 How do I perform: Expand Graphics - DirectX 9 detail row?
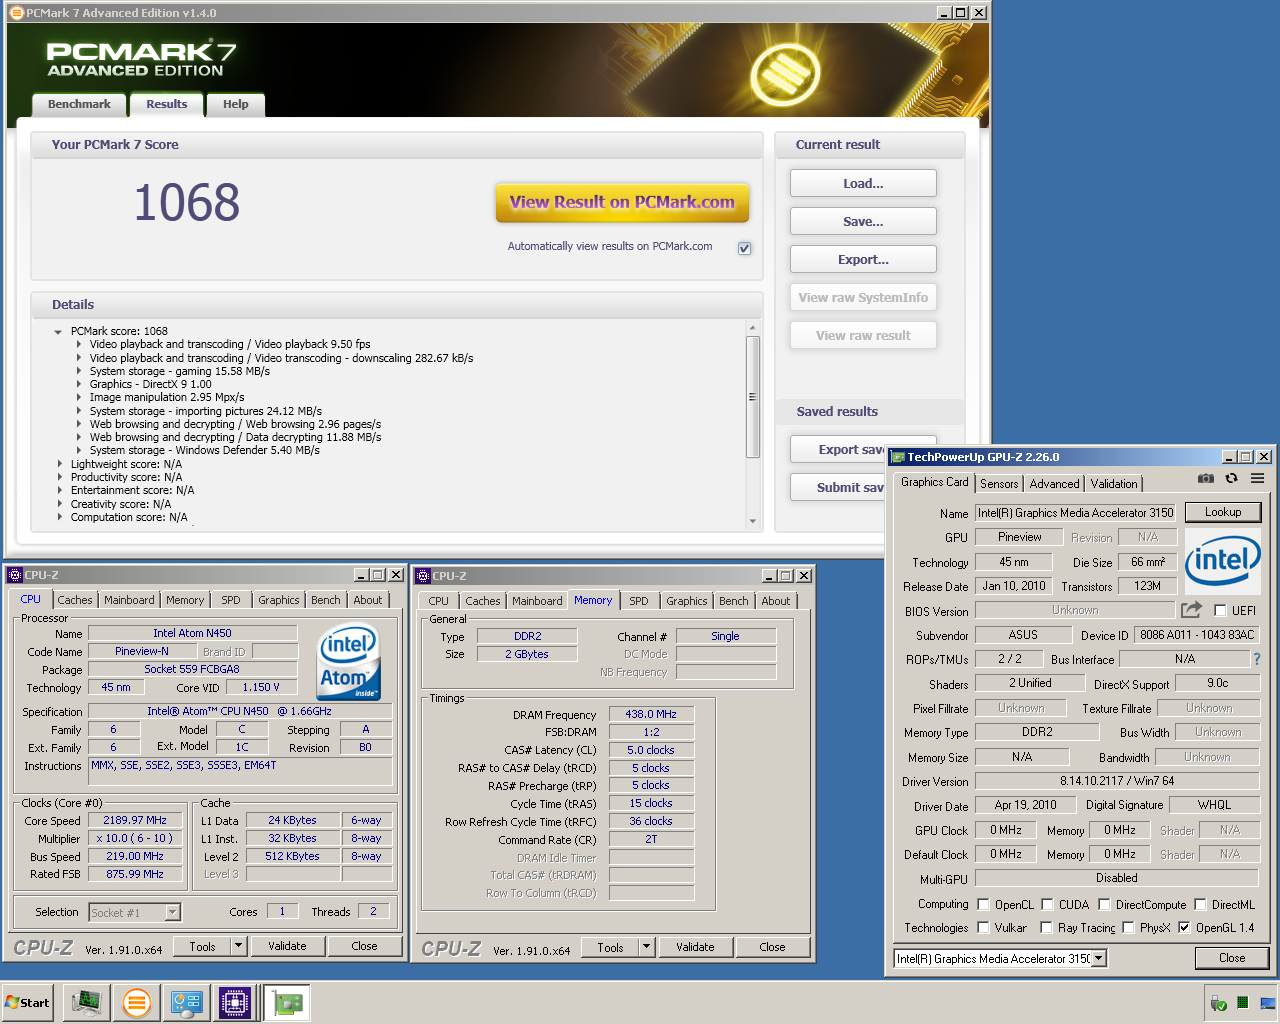coord(79,384)
